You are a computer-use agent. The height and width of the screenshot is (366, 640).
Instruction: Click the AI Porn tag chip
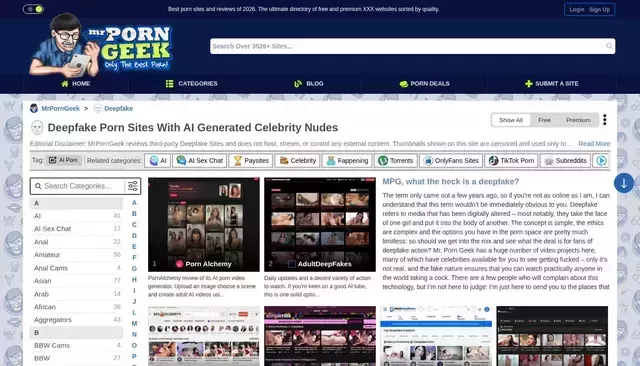[64, 160]
